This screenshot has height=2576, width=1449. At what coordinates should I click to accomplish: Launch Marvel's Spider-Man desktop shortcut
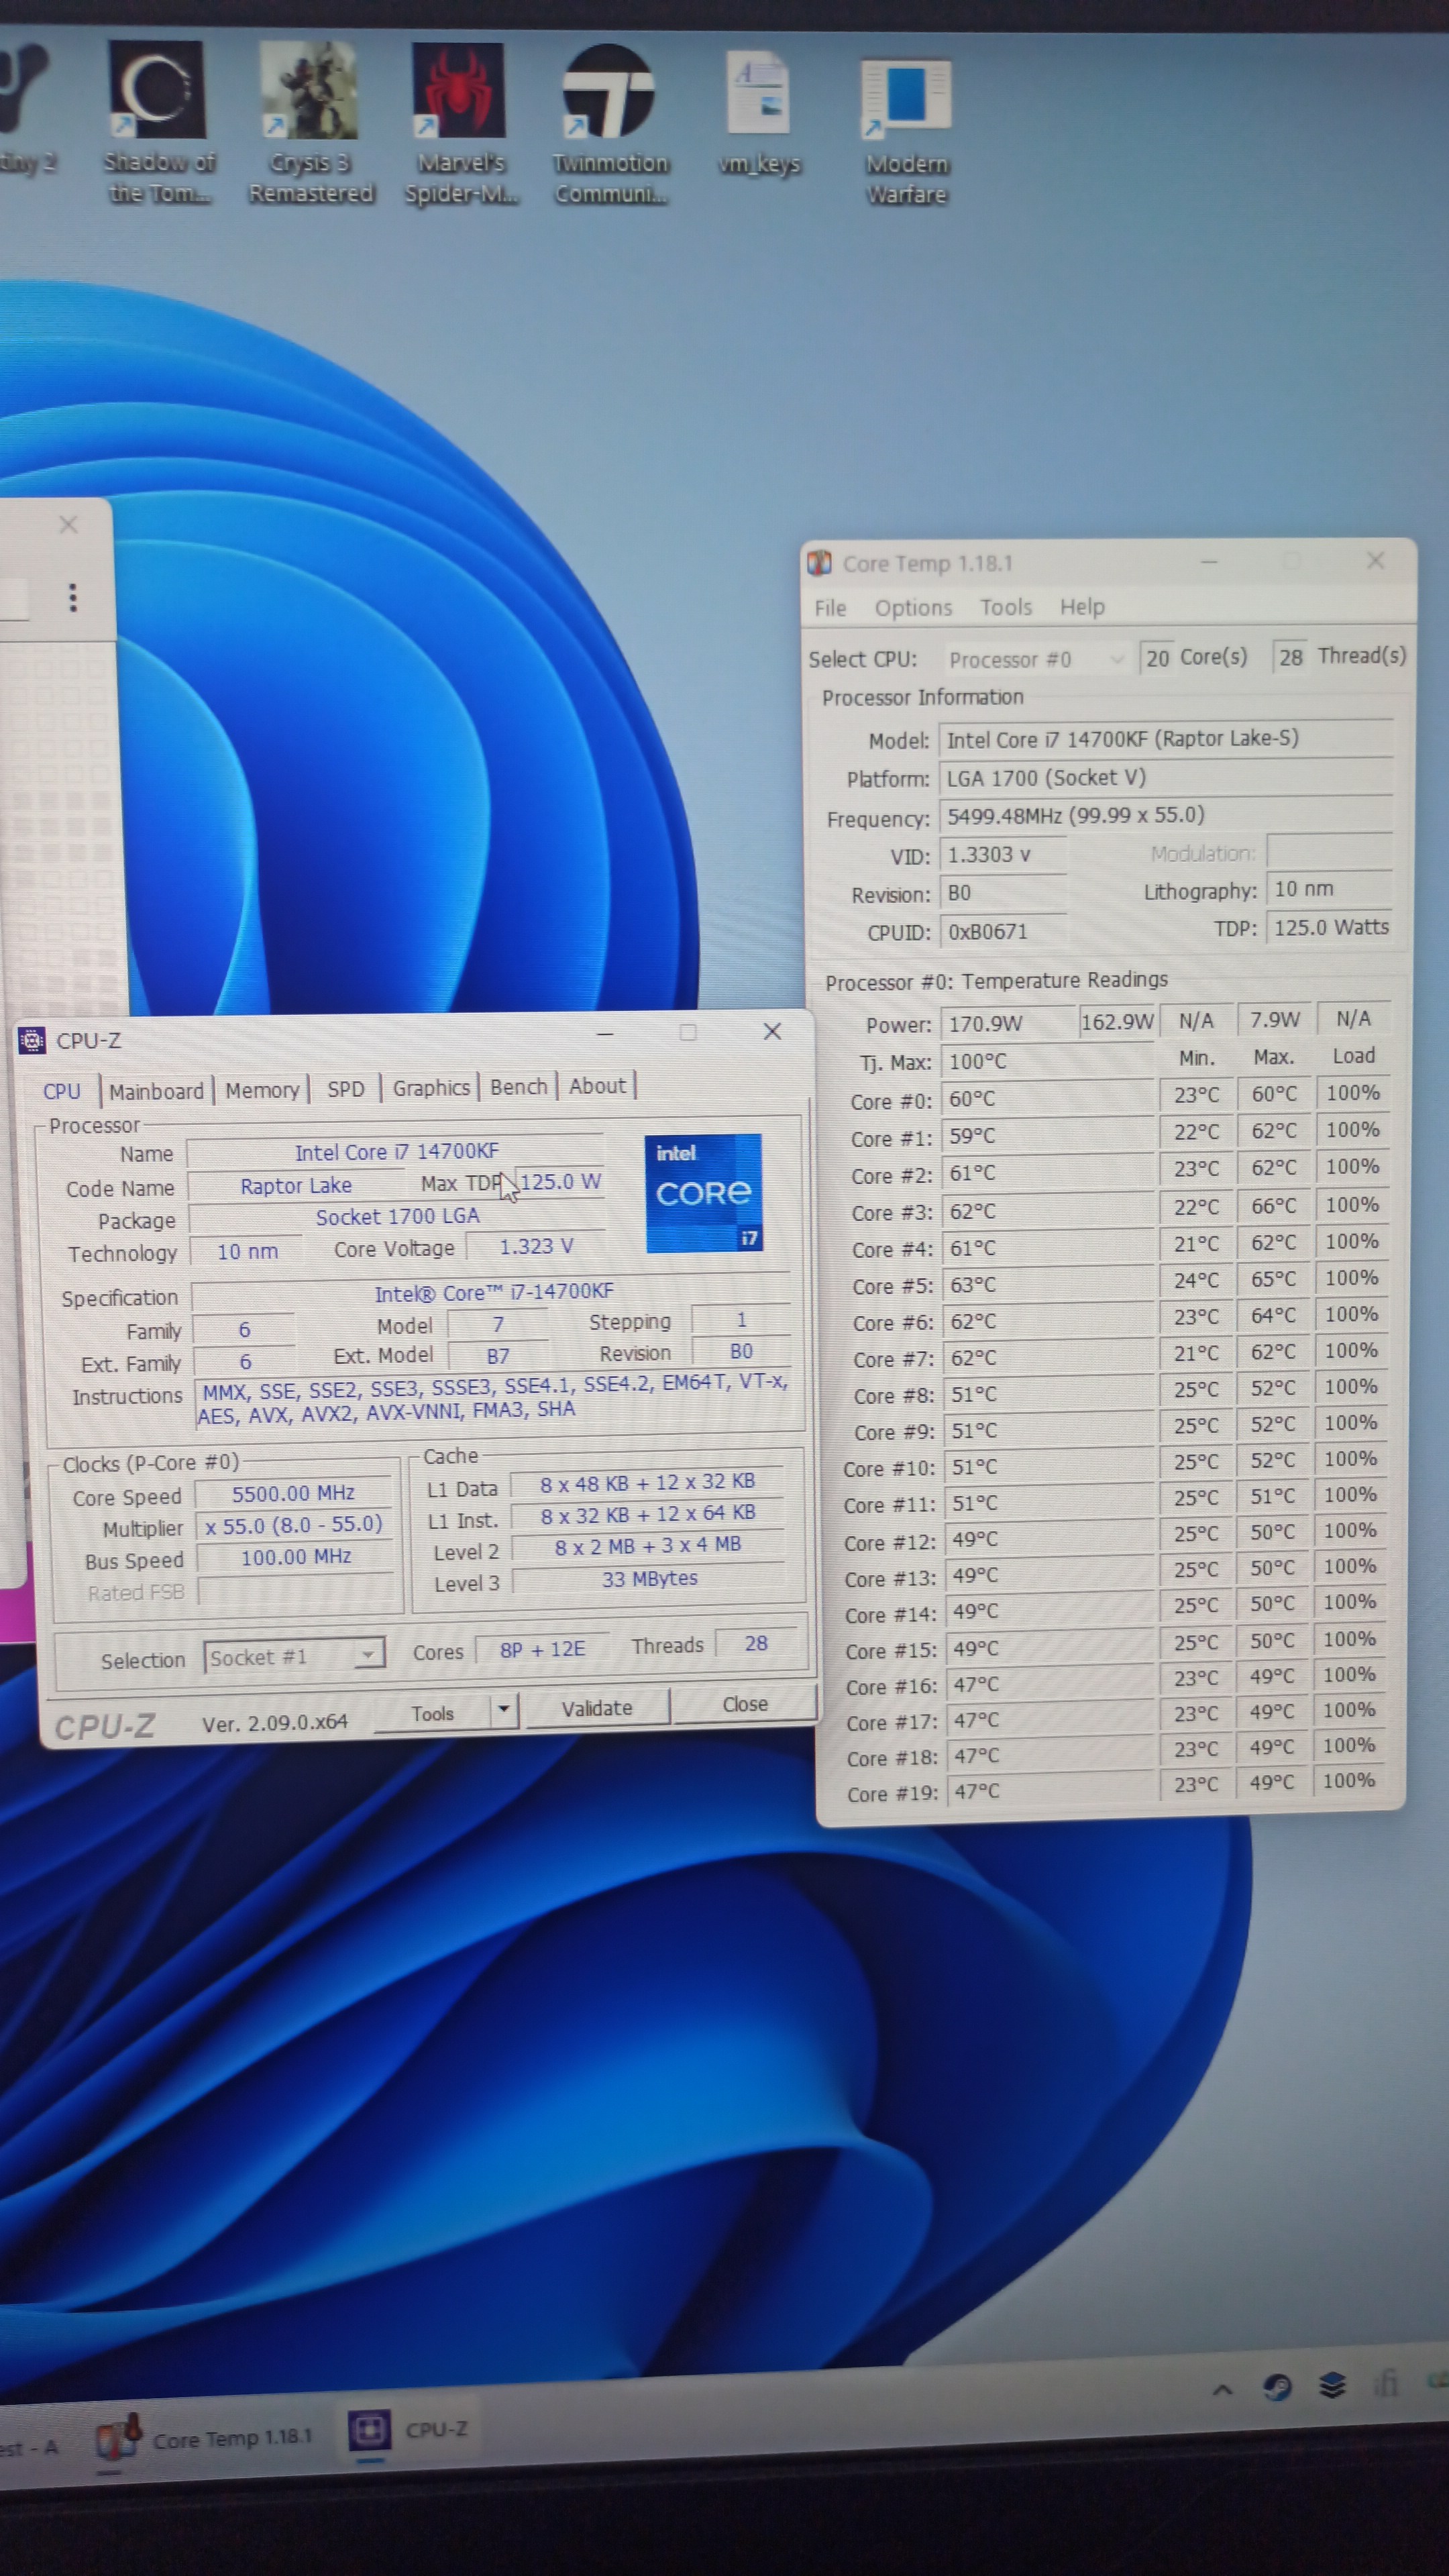coord(460,122)
